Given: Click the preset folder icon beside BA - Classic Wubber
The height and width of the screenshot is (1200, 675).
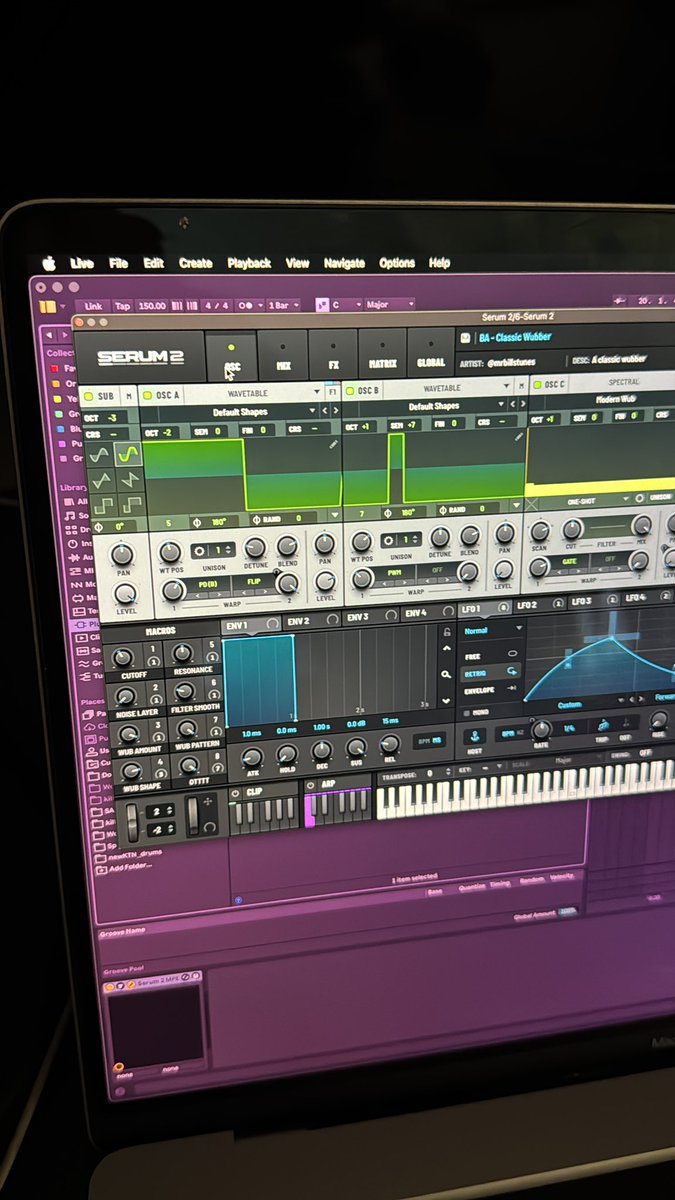Looking at the screenshot, I should [465, 338].
